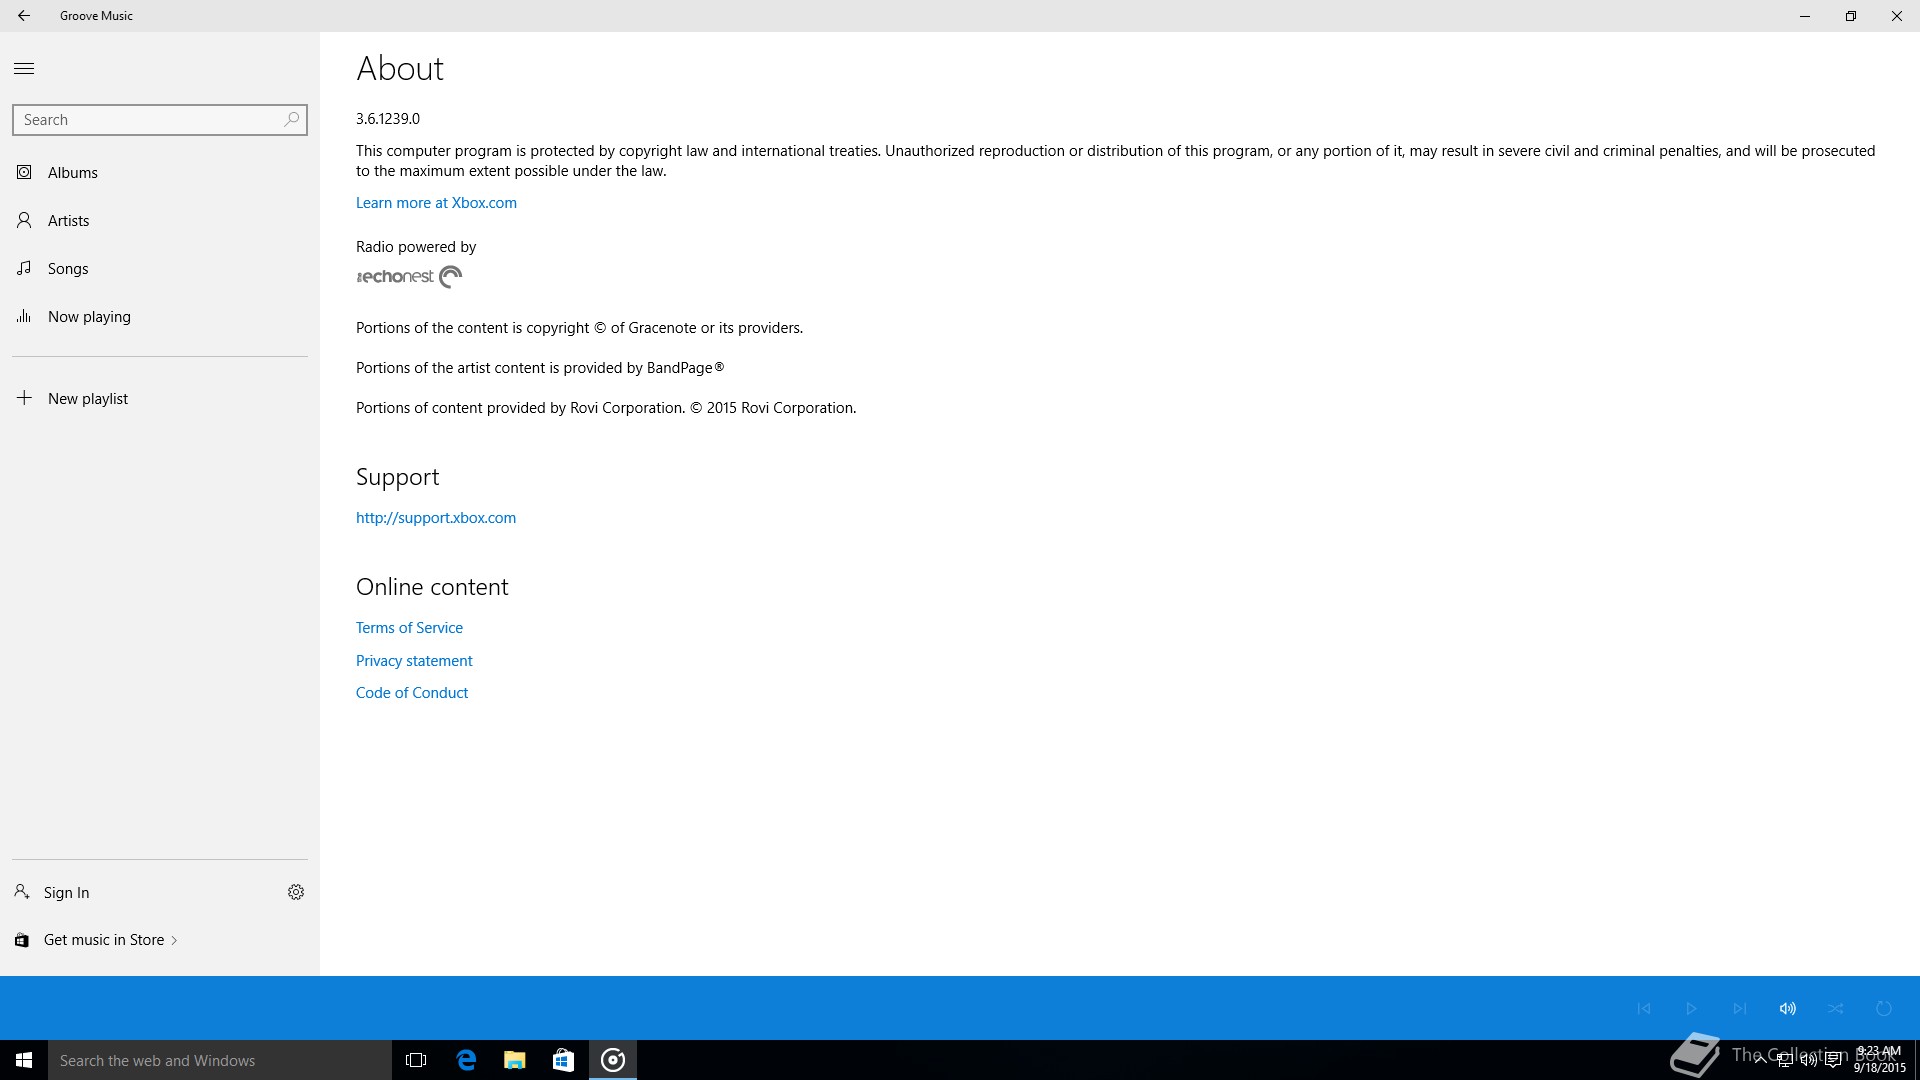Click the Sign In person icon

click(21, 891)
